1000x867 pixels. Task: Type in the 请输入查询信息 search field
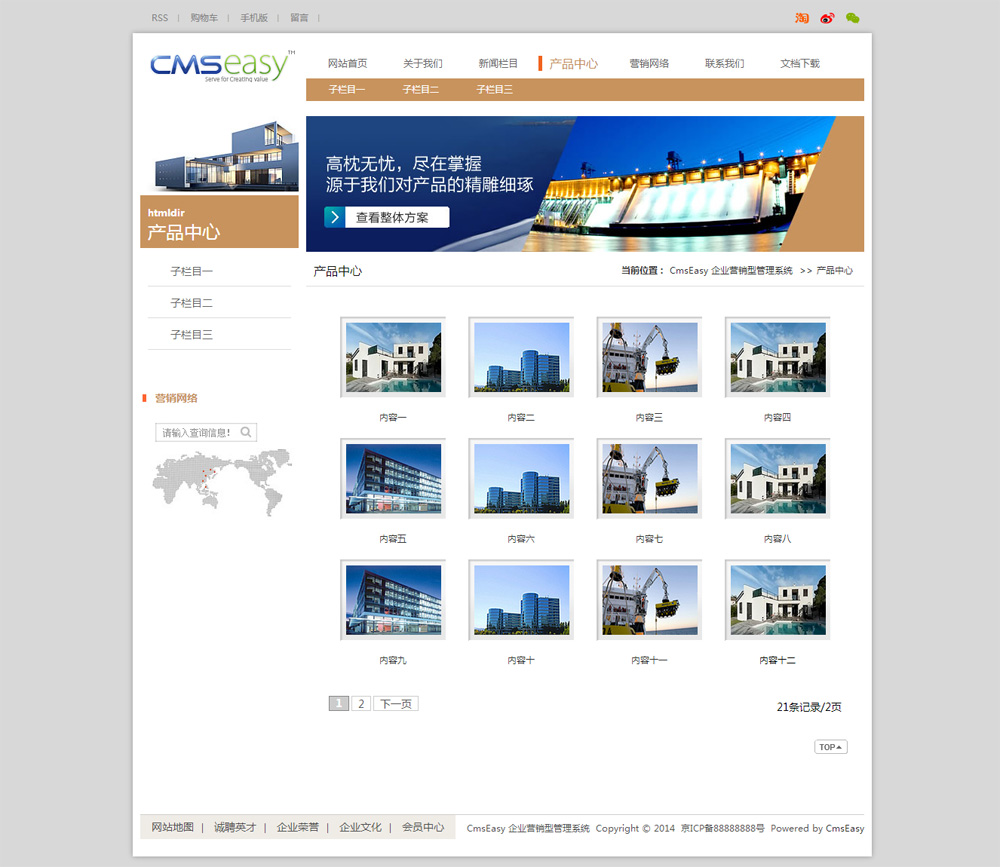tap(197, 433)
